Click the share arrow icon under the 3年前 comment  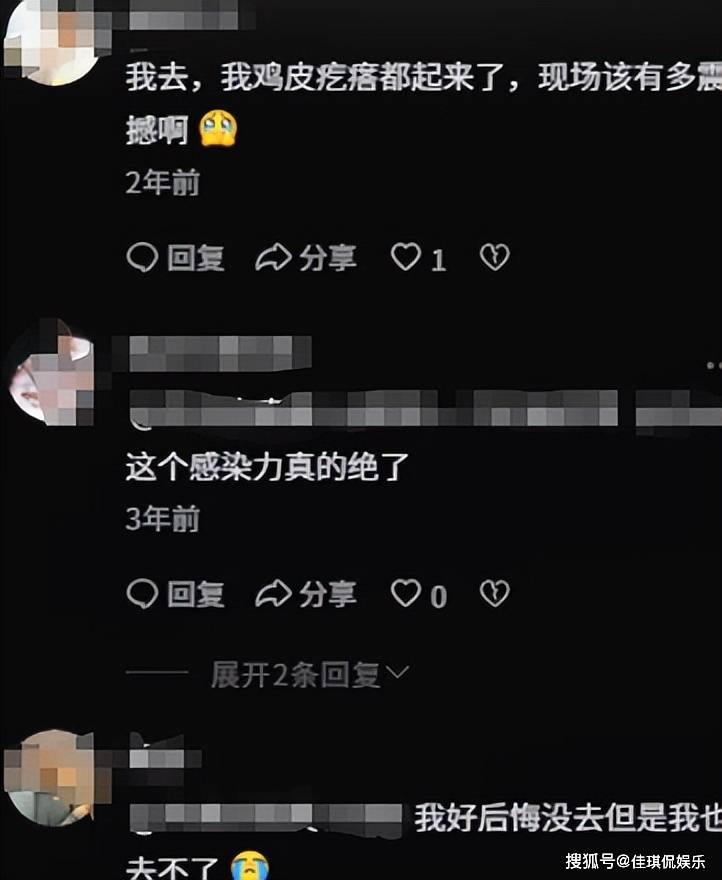273,594
